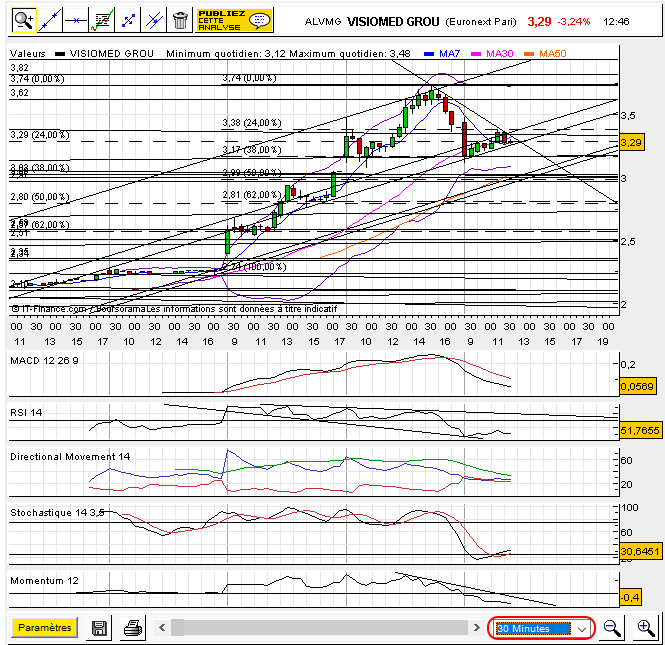
Task: Click the -3,24% change value
Action: click(573, 22)
